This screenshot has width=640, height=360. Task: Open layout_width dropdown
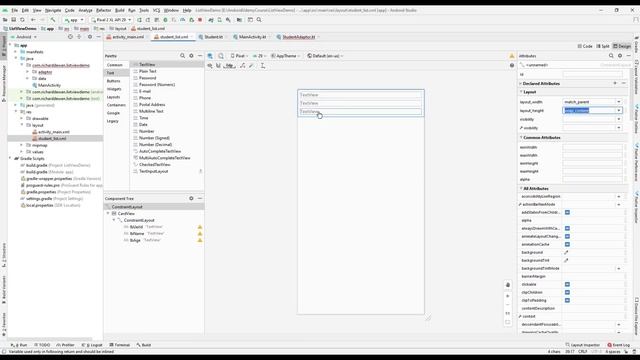(x=619, y=102)
